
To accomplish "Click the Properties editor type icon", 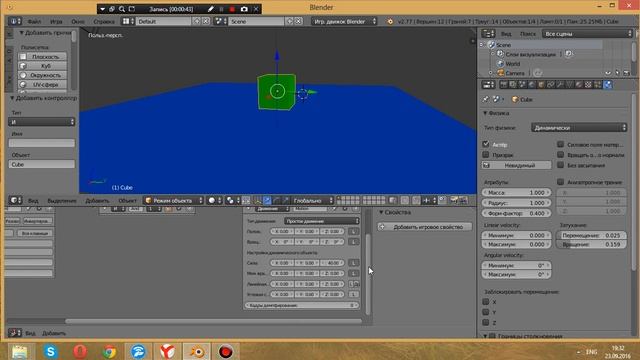I will click(x=488, y=84).
